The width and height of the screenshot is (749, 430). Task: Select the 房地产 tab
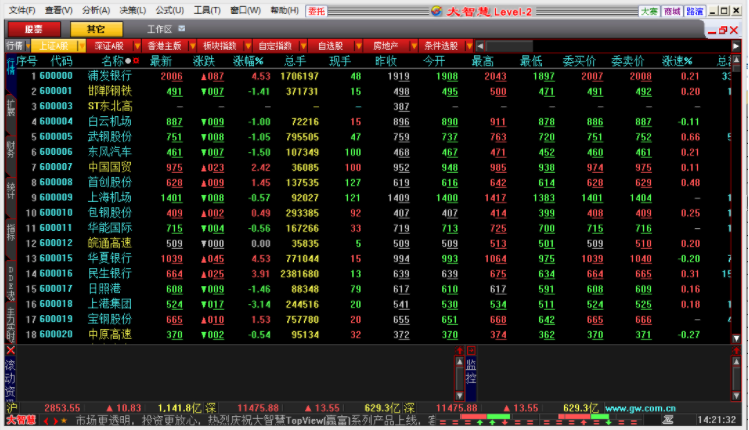tap(386, 46)
